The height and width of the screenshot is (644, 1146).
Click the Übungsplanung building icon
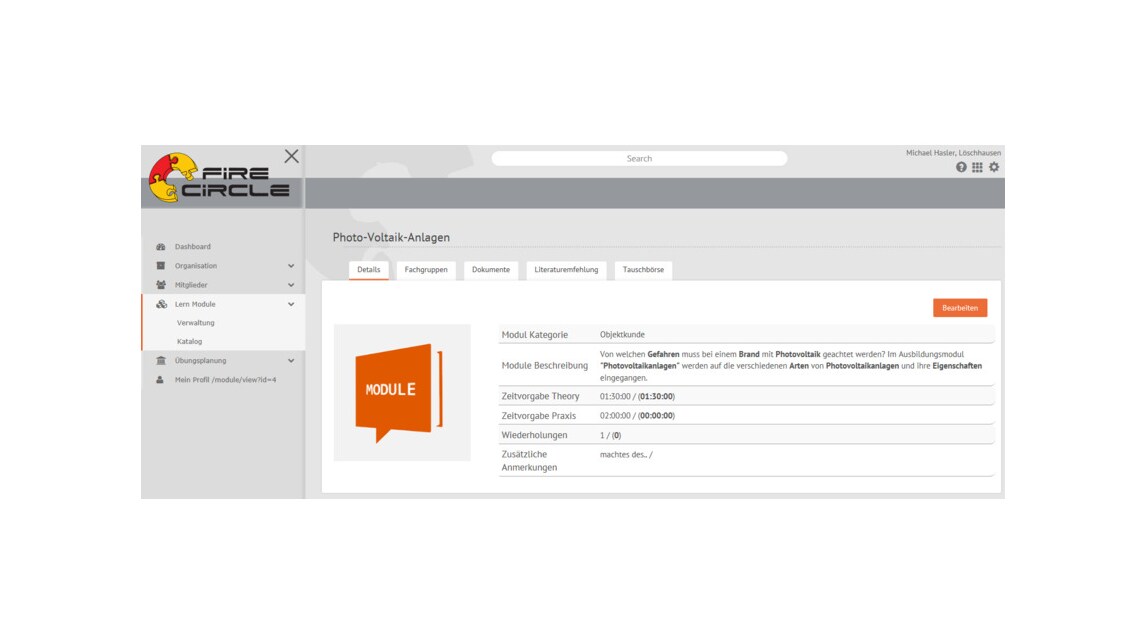pyautogui.click(x=160, y=361)
